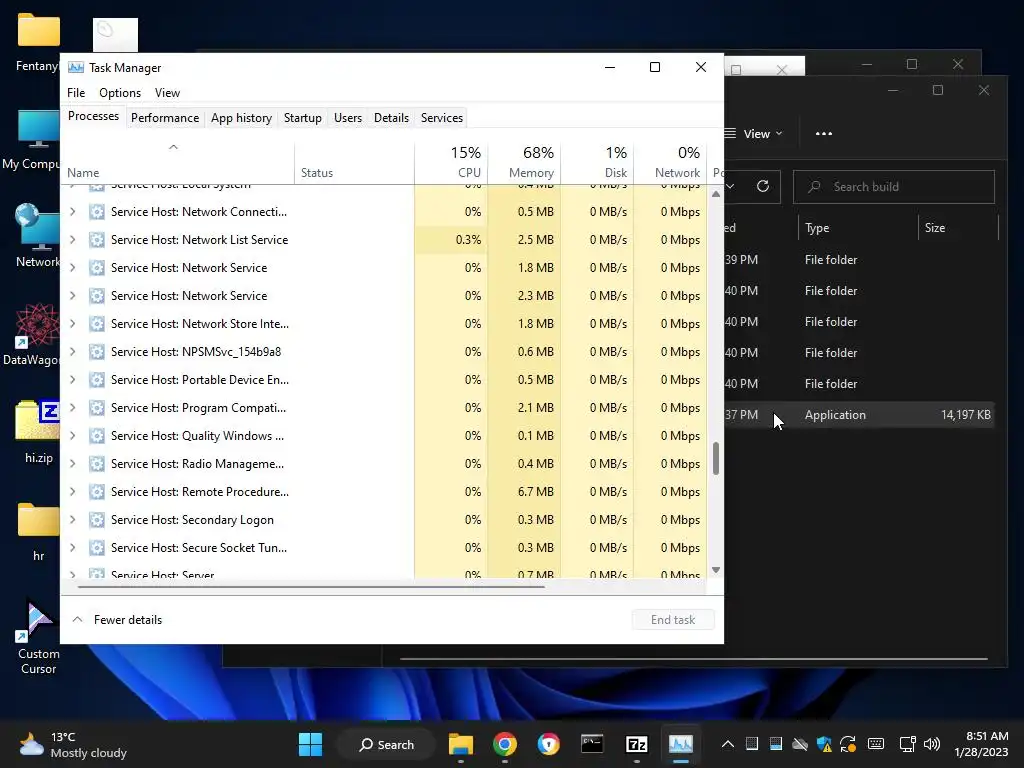Switch to the Services tab
1024x768 pixels.
(x=441, y=118)
